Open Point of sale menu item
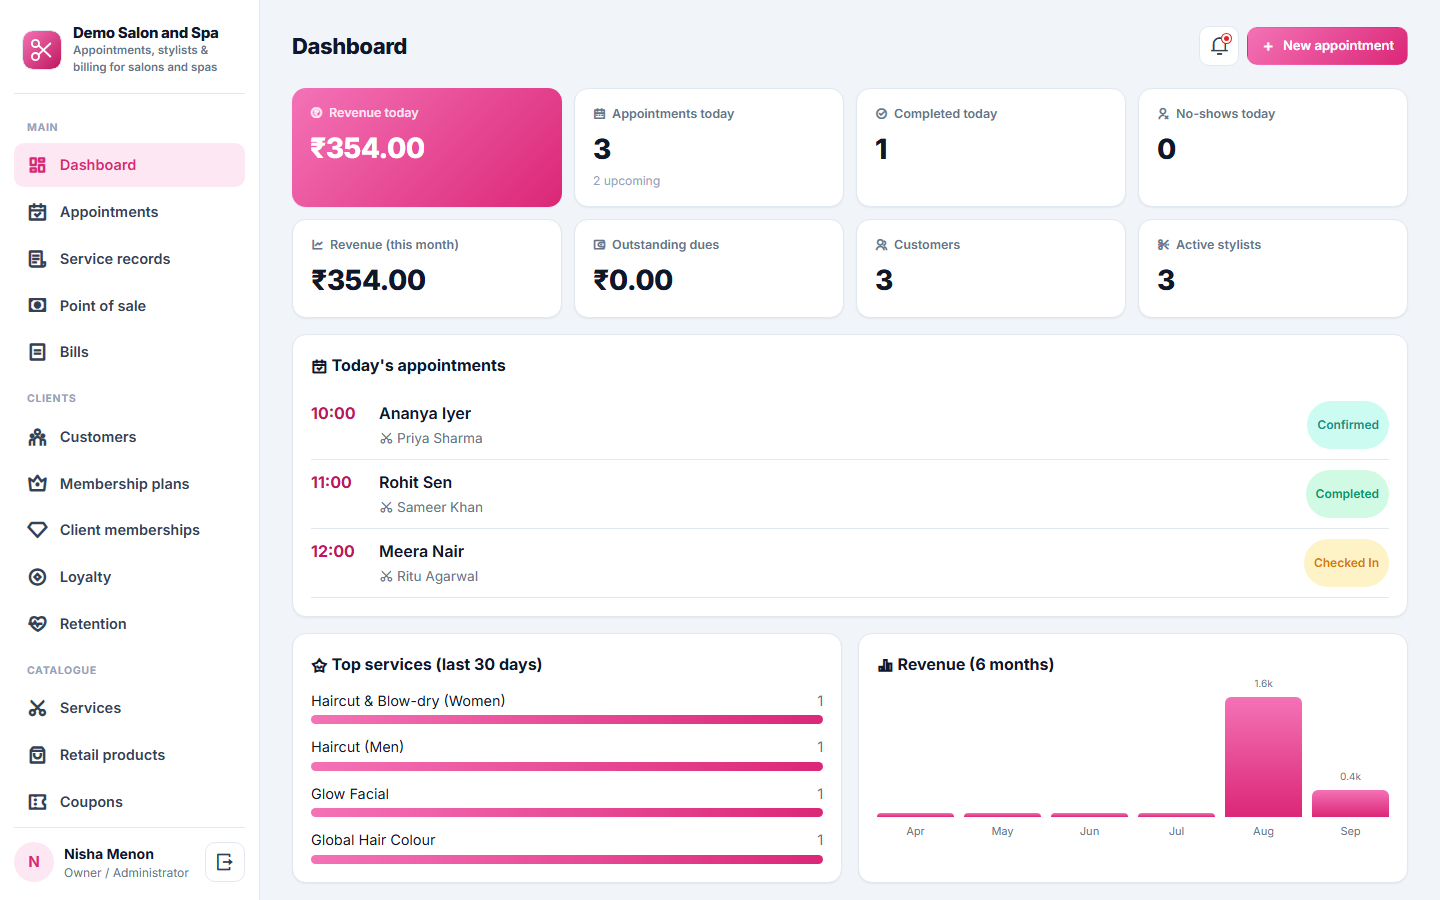The width and height of the screenshot is (1440, 900). coord(129,306)
